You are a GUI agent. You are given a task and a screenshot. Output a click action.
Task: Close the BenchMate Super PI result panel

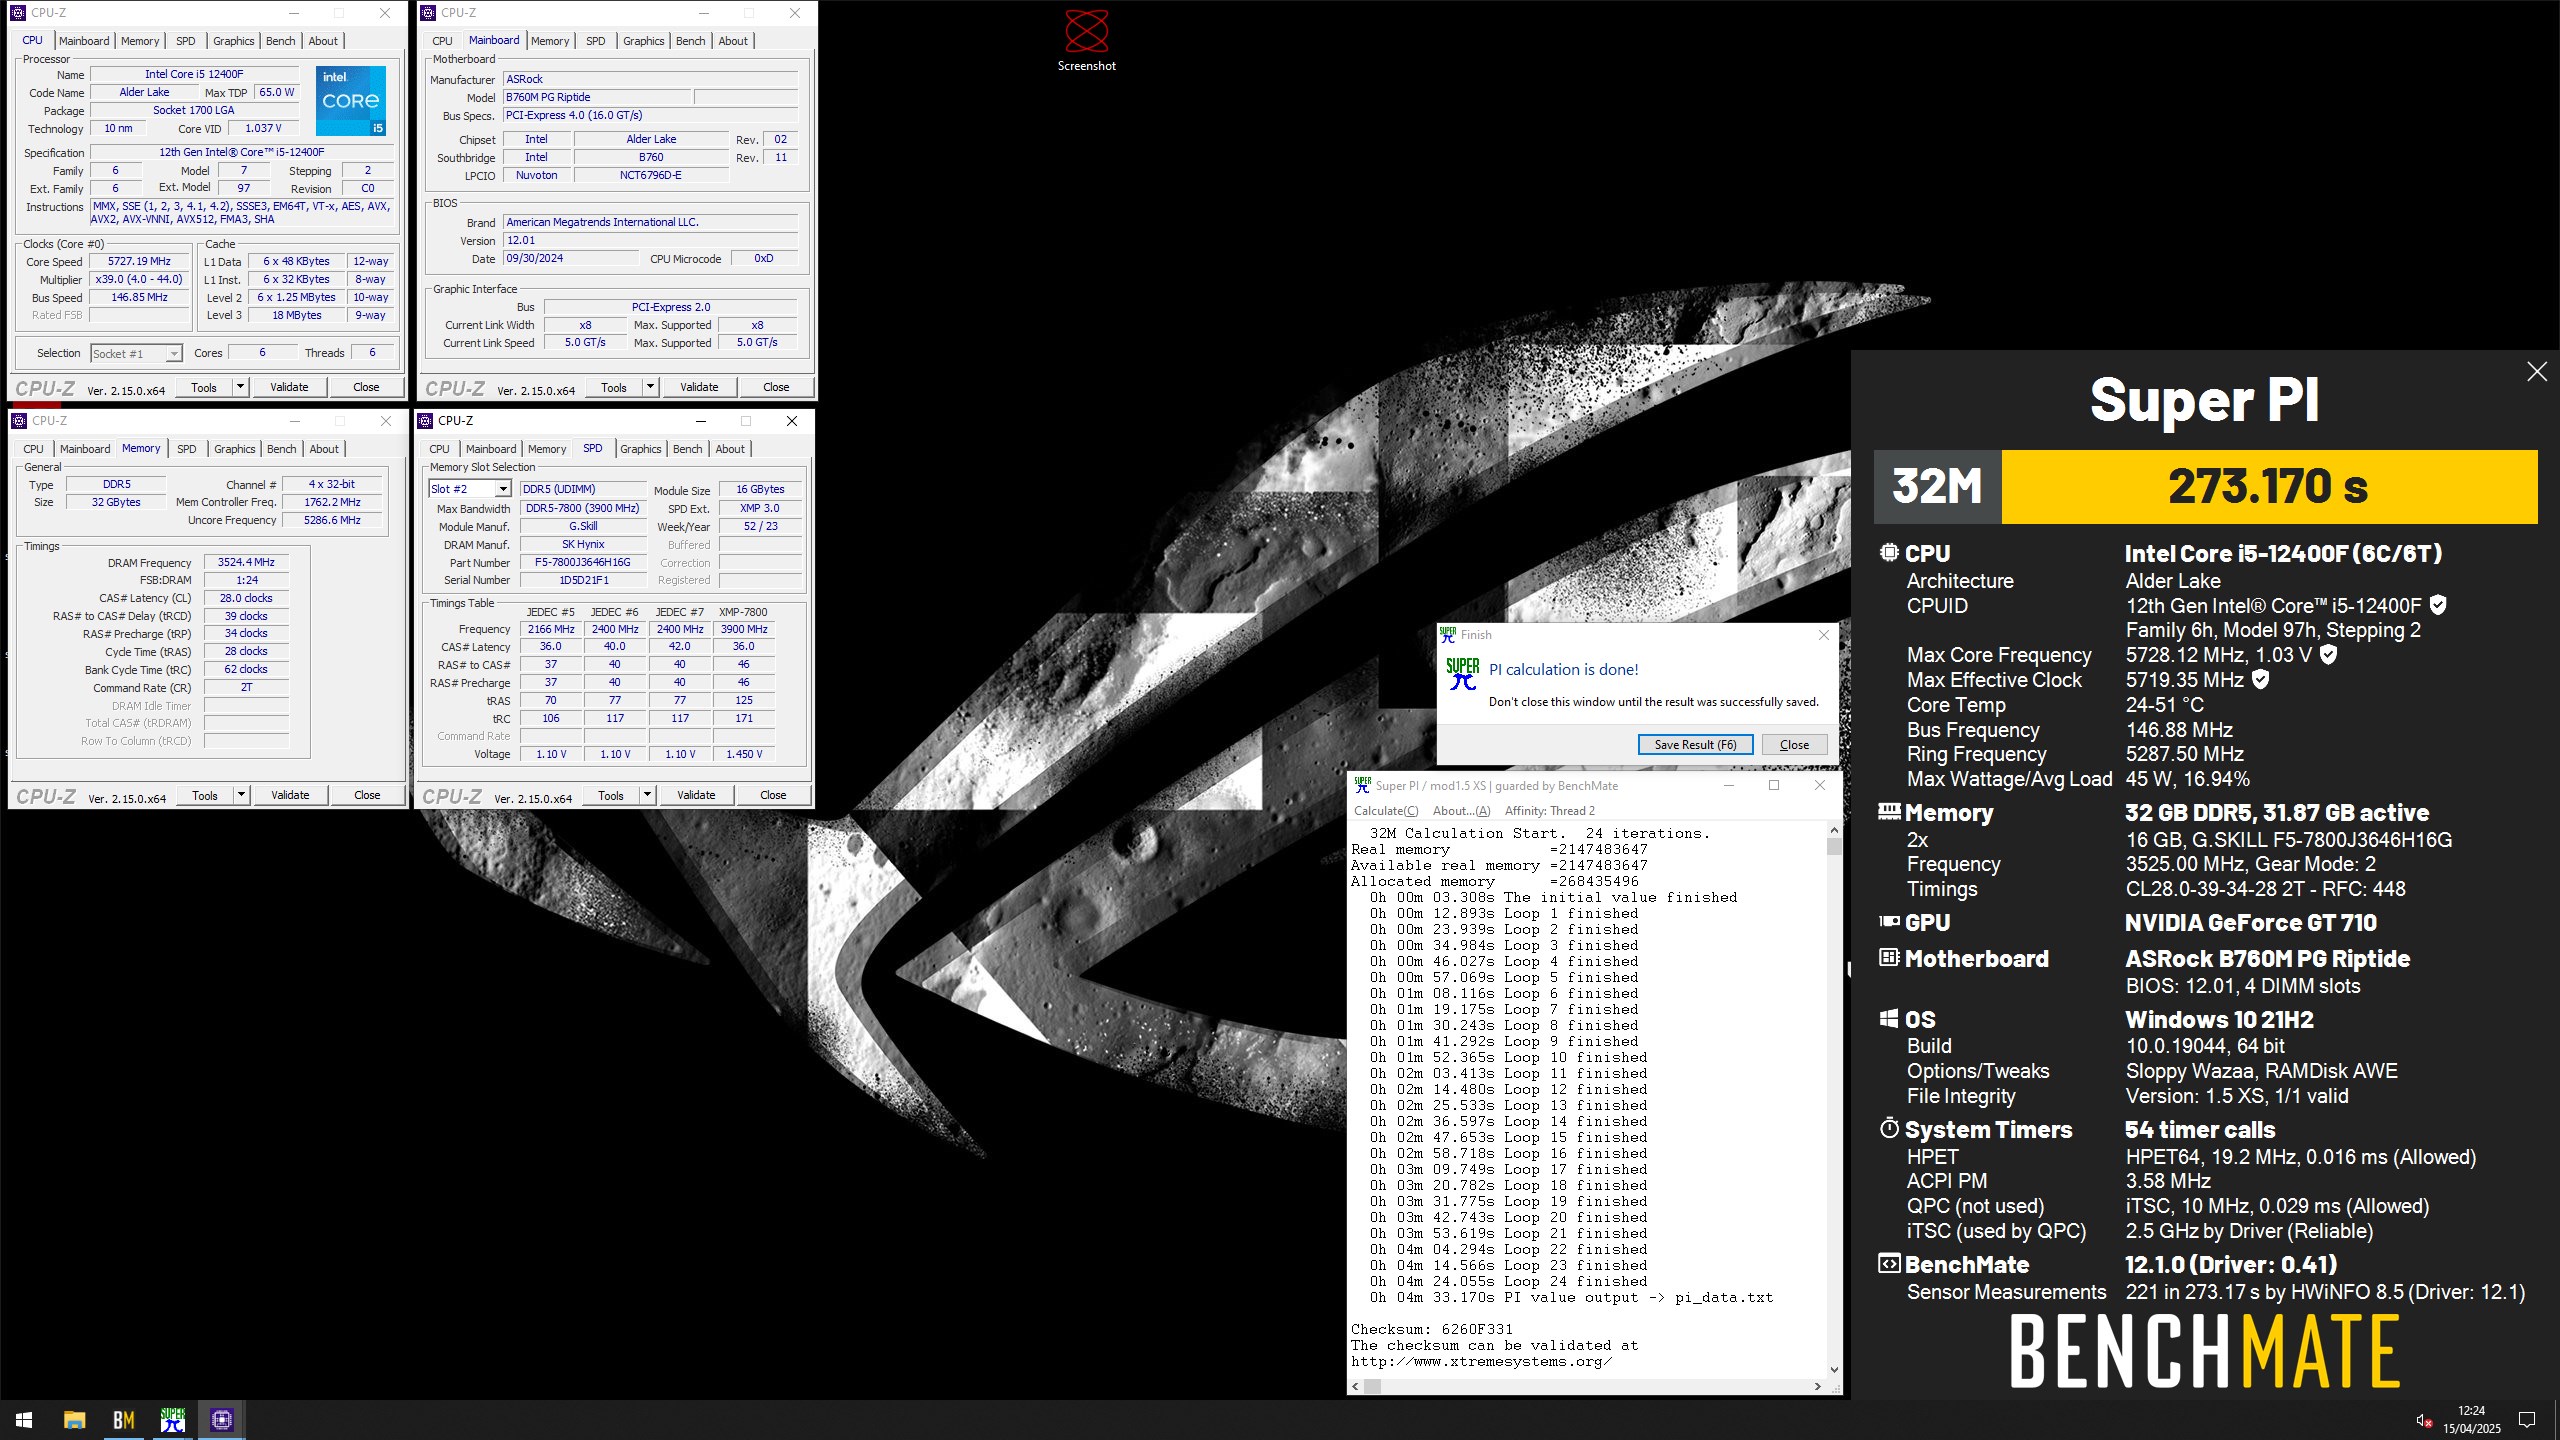click(x=2536, y=372)
